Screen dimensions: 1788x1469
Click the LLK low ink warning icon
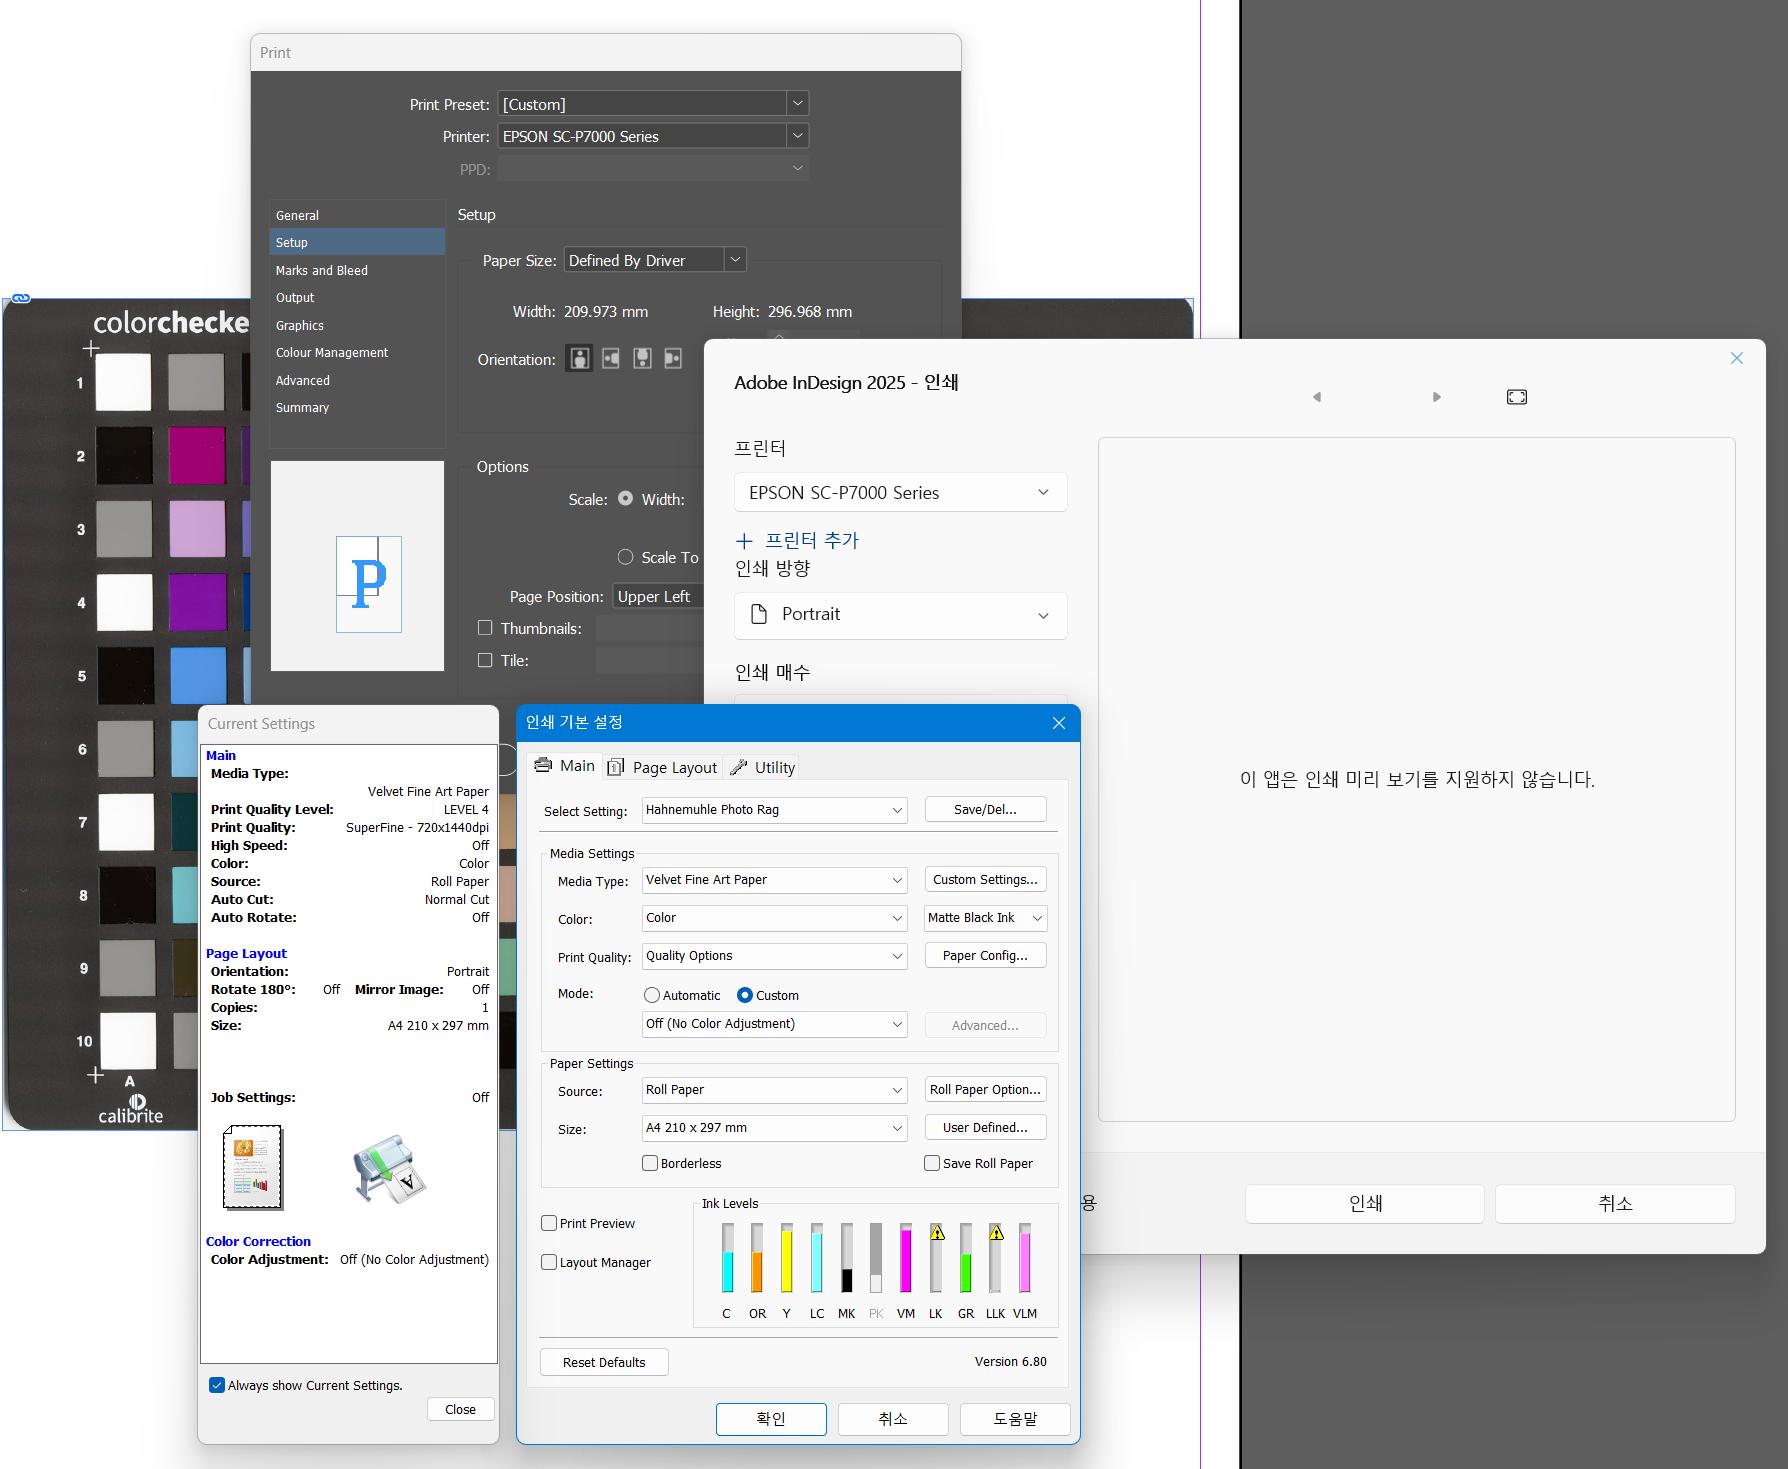(996, 1233)
